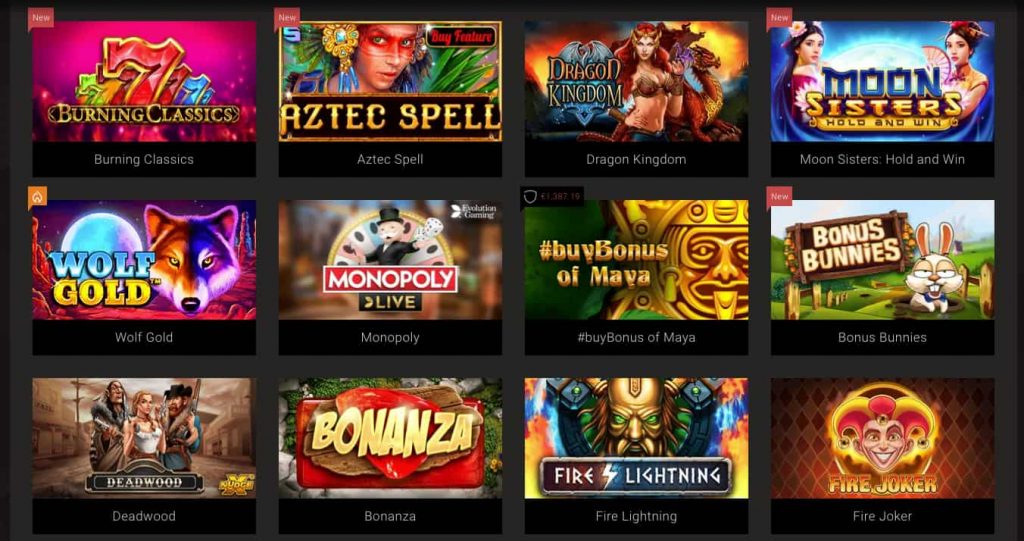Open the Burning Classics game thumbnail
This screenshot has width=1024, height=541.
coord(144,82)
